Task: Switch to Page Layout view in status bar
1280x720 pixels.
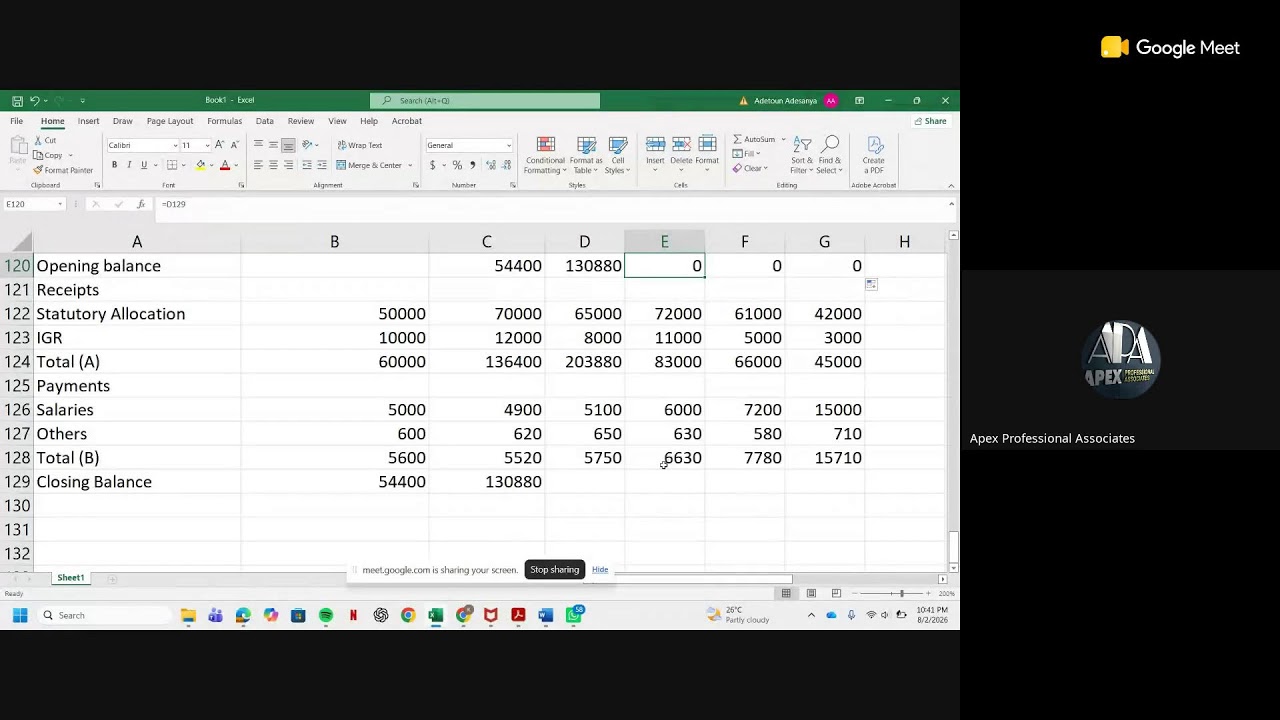Action: point(811,594)
